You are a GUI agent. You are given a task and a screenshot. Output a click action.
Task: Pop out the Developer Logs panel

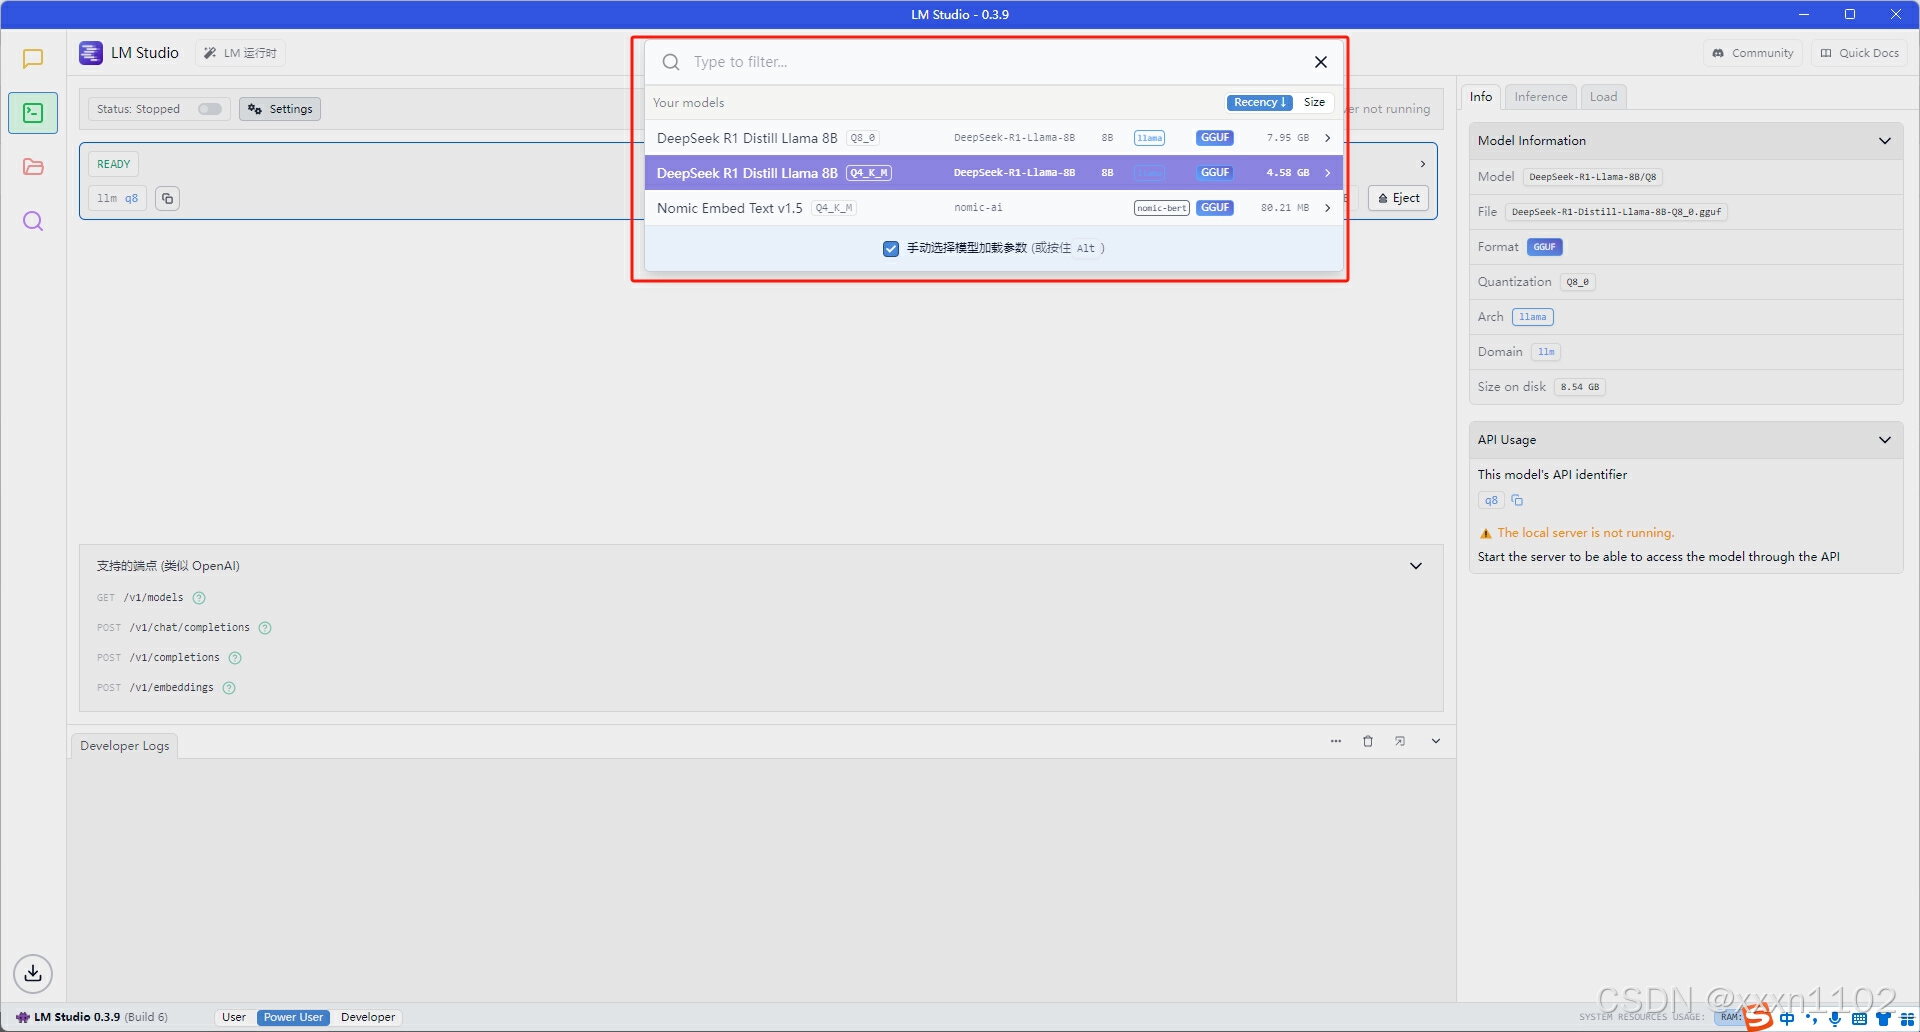pos(1400,741)
